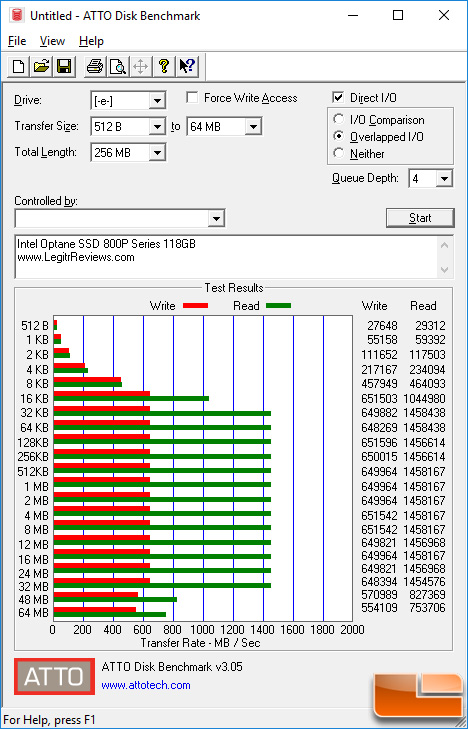This screenshot has height=729, width=468.
Task: Open the www.attotech.com link
Action: point(146,685)
